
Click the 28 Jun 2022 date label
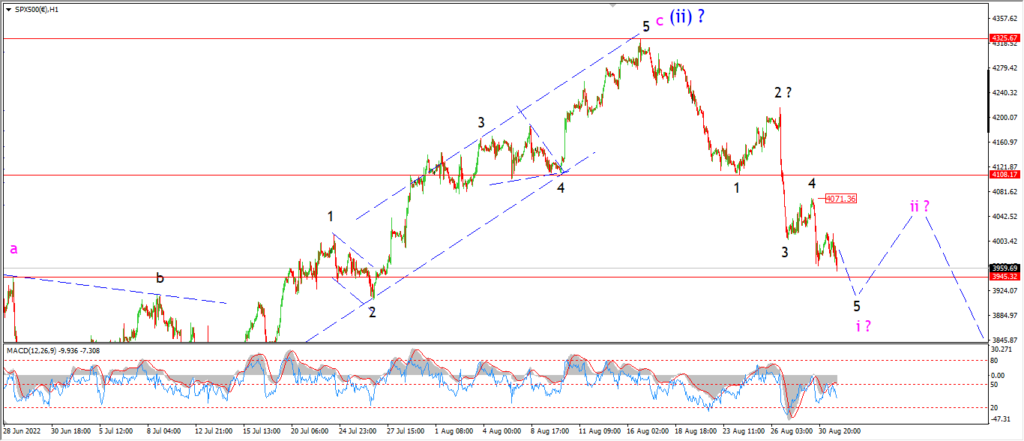[21, 432]
